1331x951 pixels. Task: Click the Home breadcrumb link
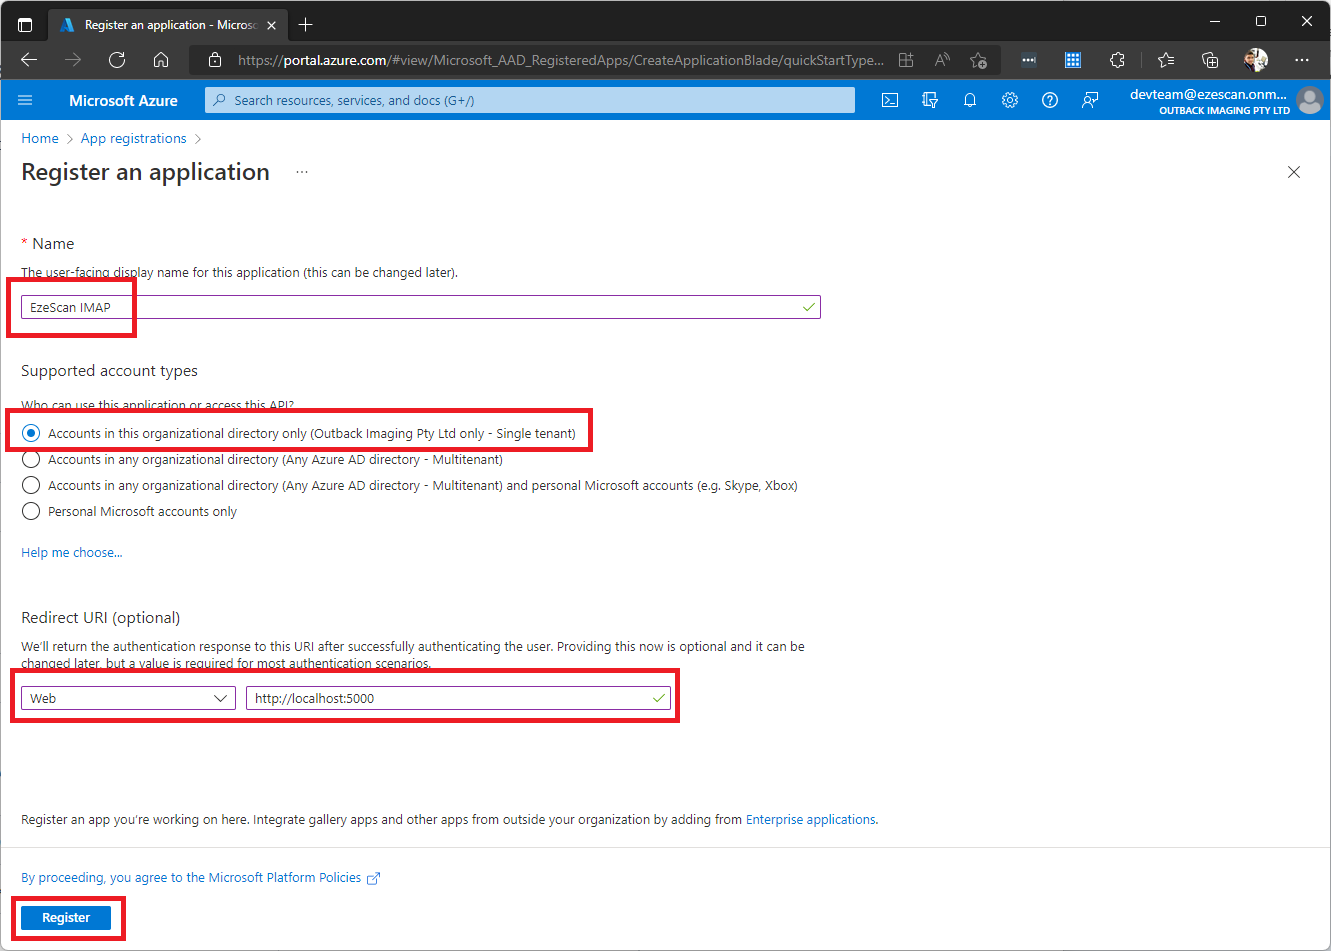click(x=40, y=138)
